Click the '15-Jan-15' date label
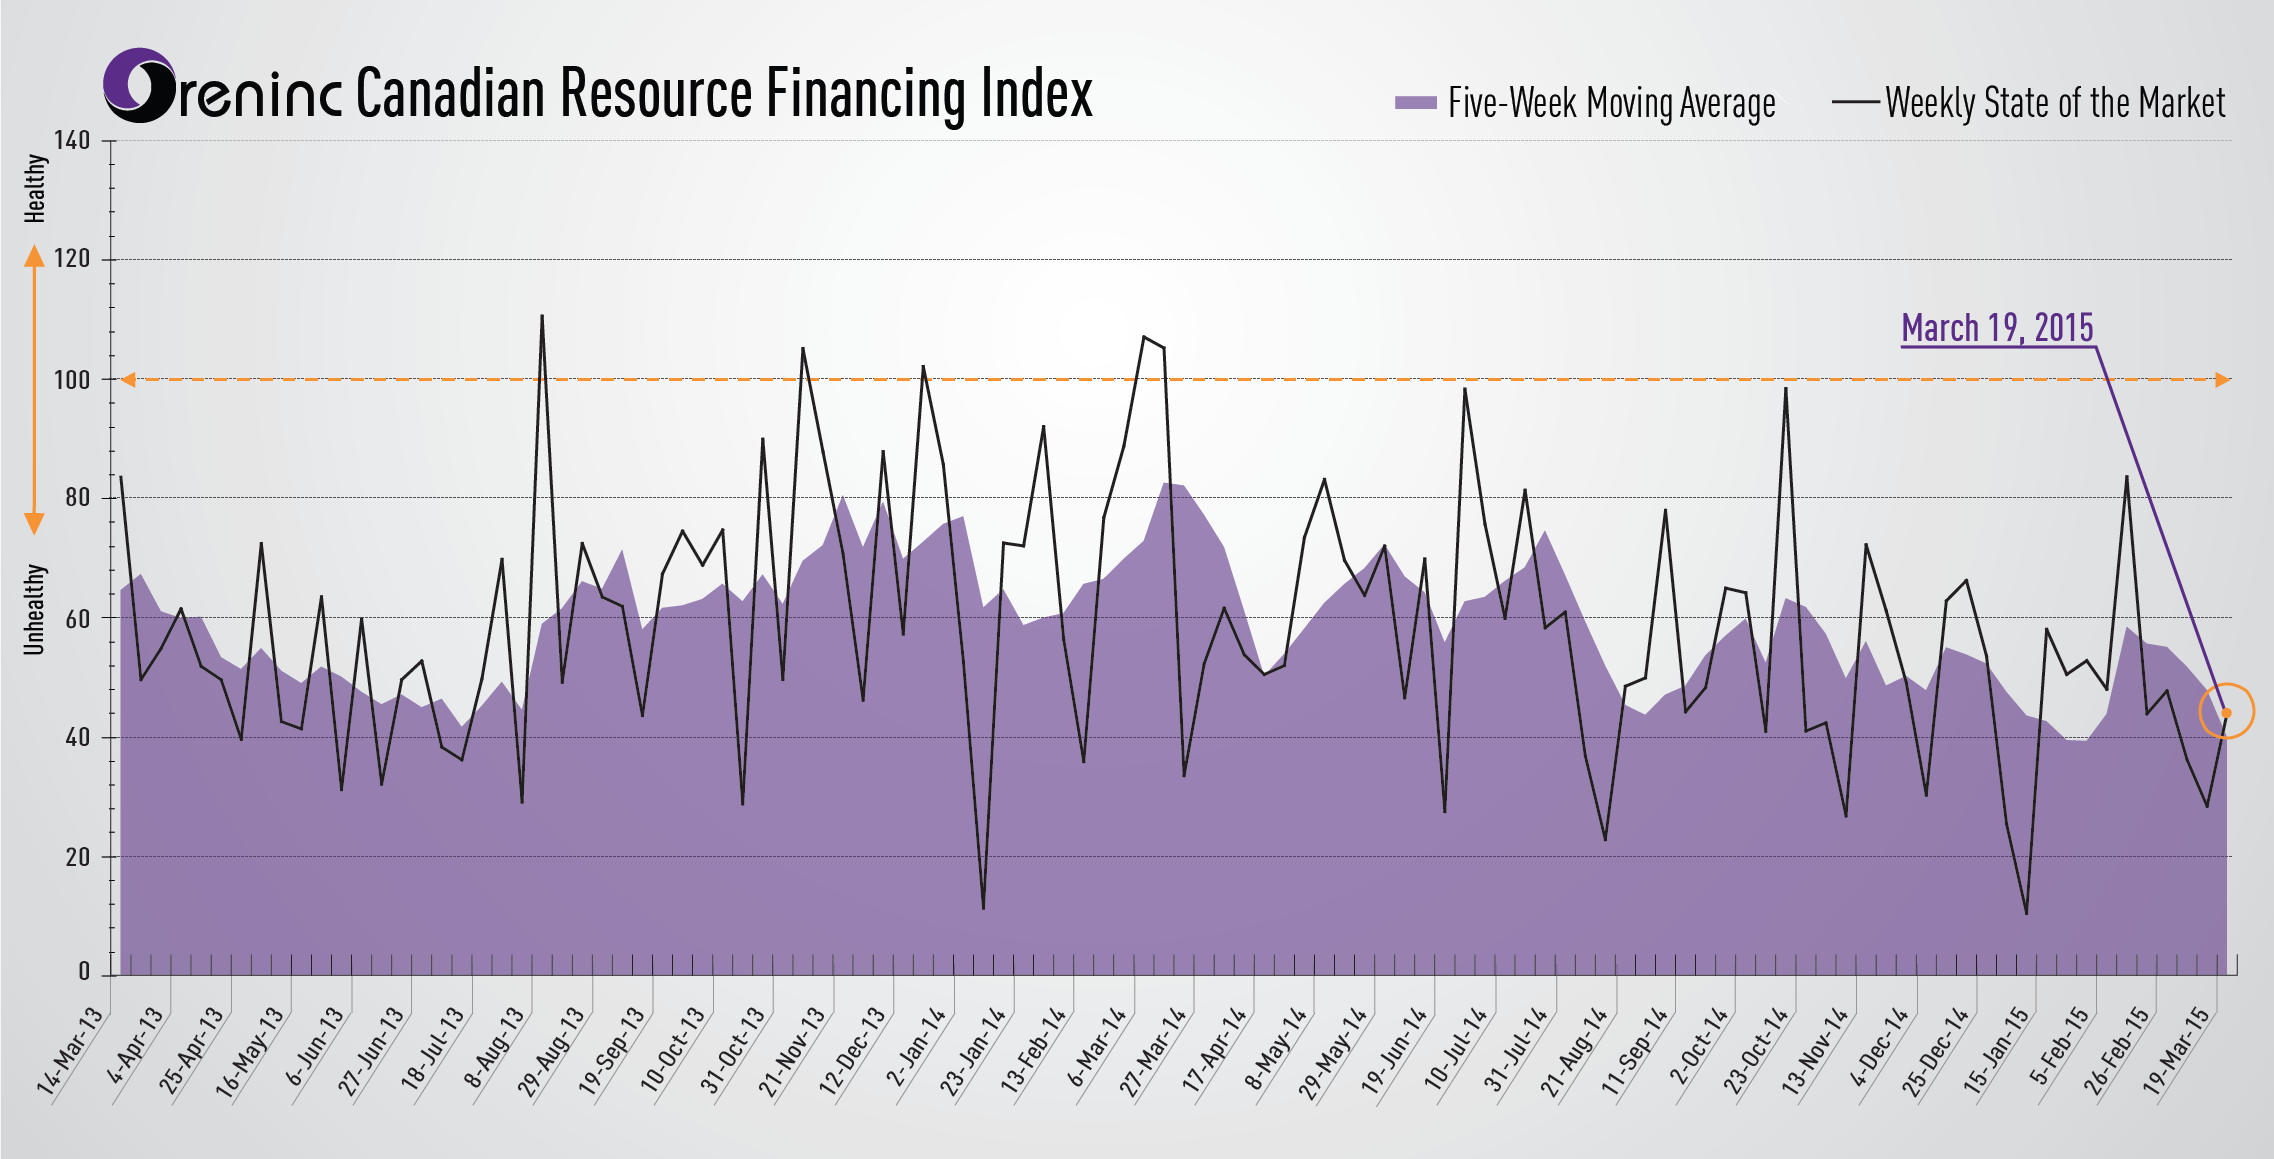The image size is (2274, 1159). pyautogui.click(x=1998, y=1048)
